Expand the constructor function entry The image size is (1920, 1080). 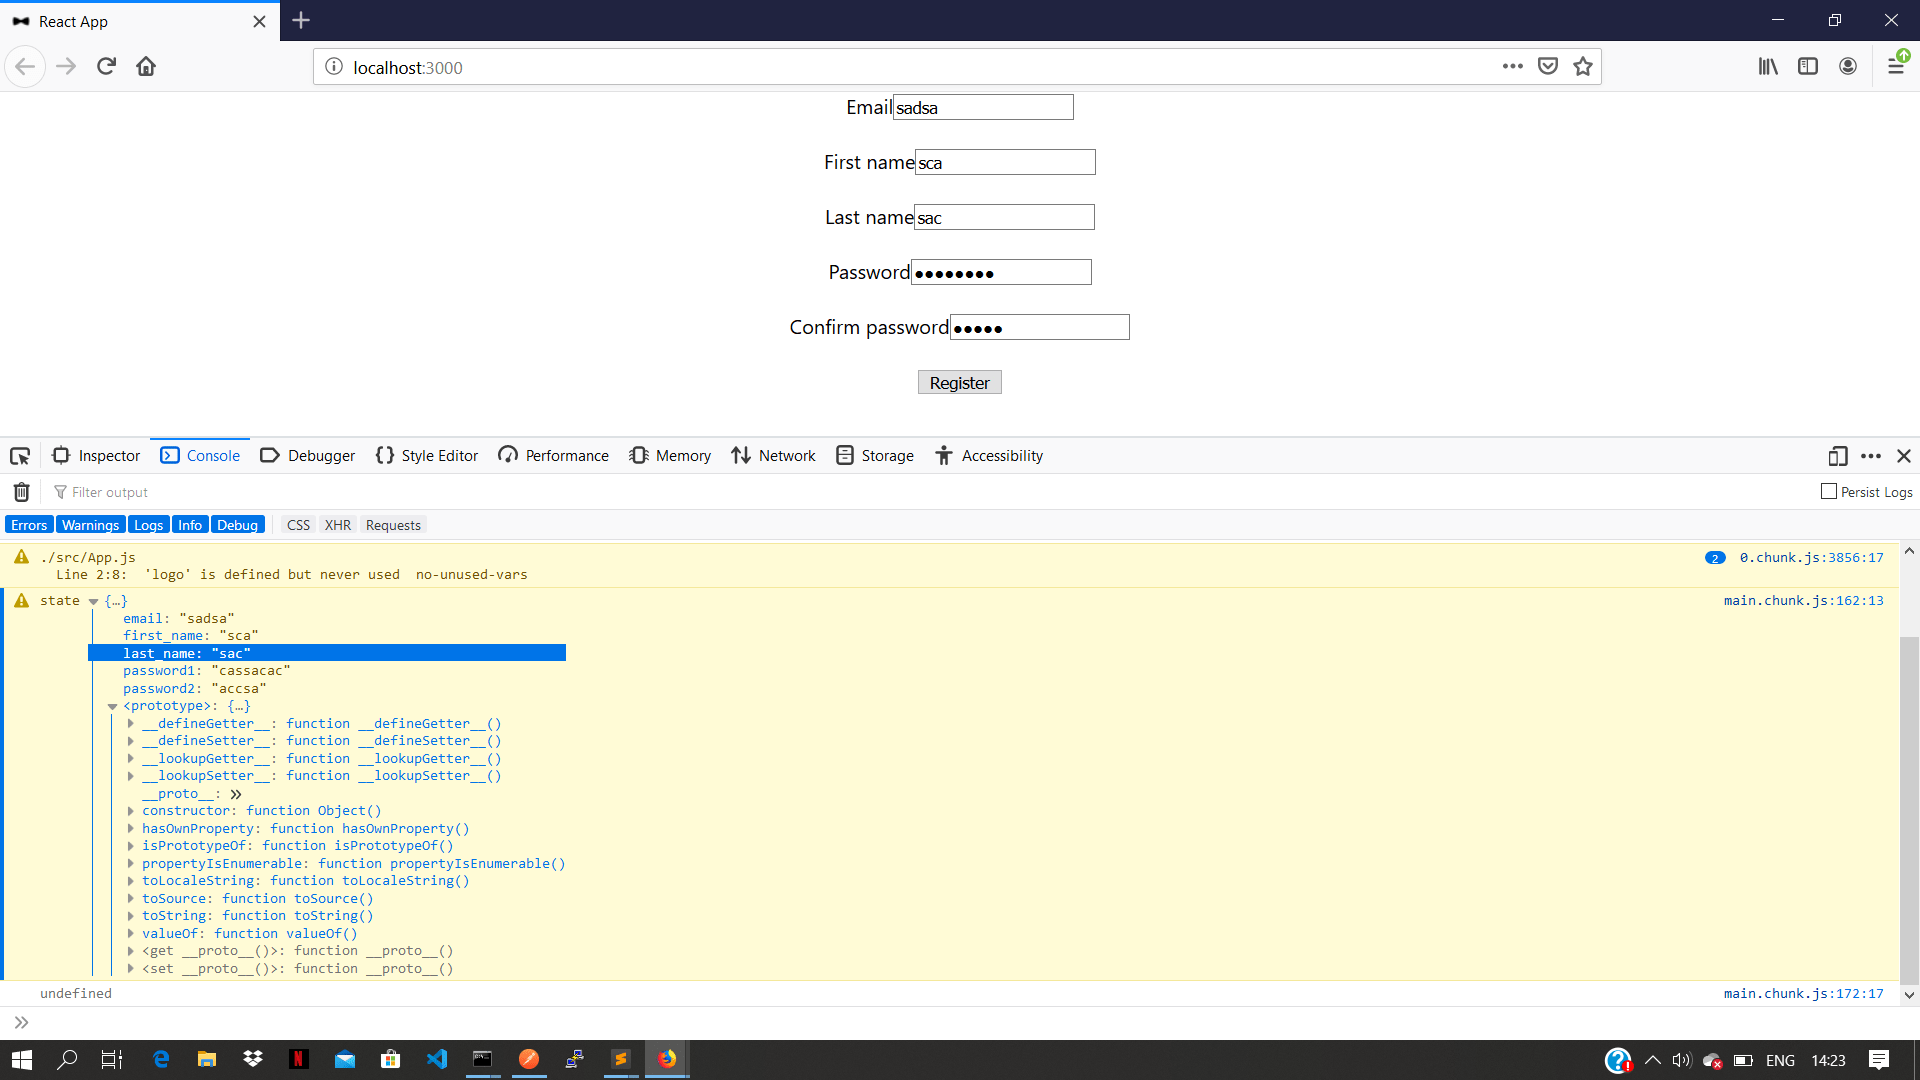point(131,811)
